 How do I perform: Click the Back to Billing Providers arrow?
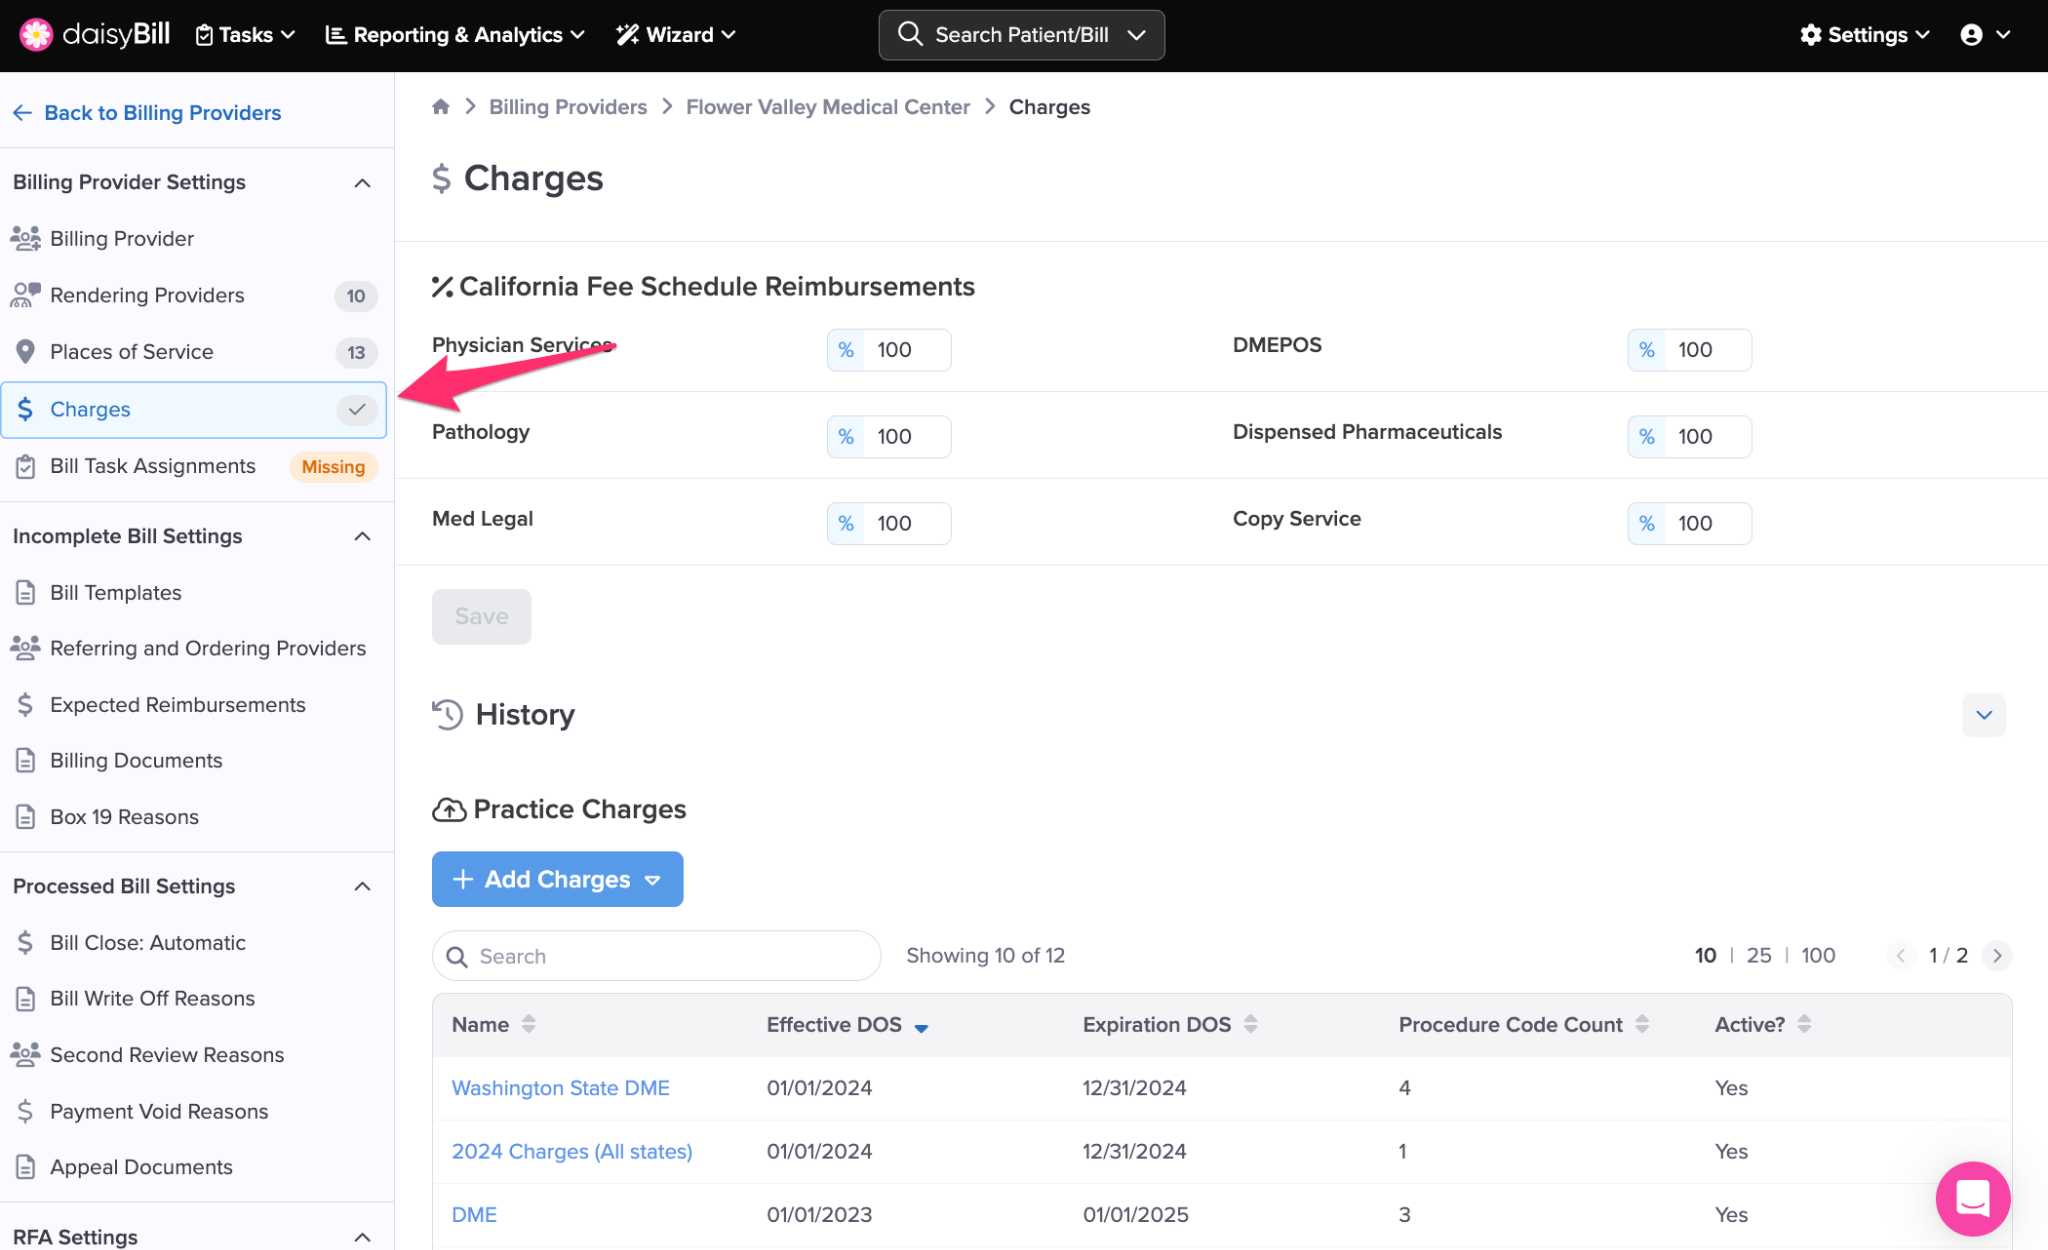[x=22, y=113]
